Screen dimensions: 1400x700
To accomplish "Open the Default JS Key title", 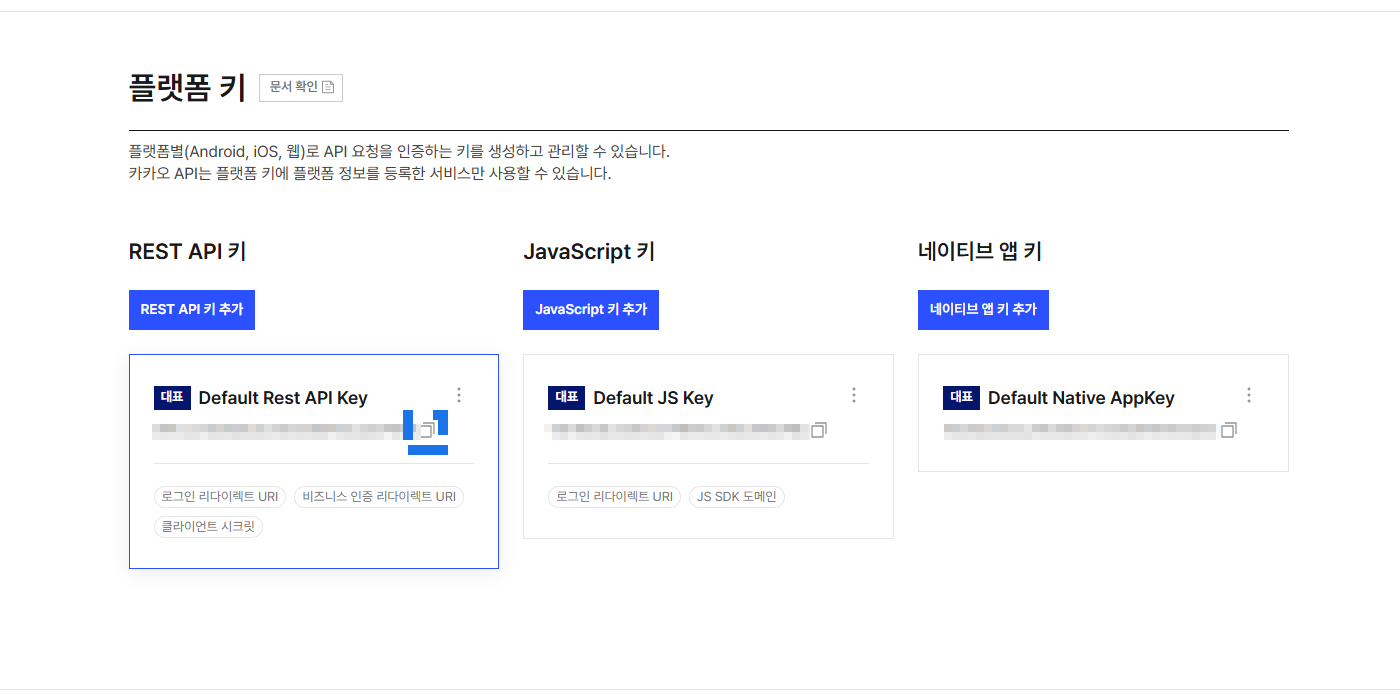I will (x=653, y=398).
